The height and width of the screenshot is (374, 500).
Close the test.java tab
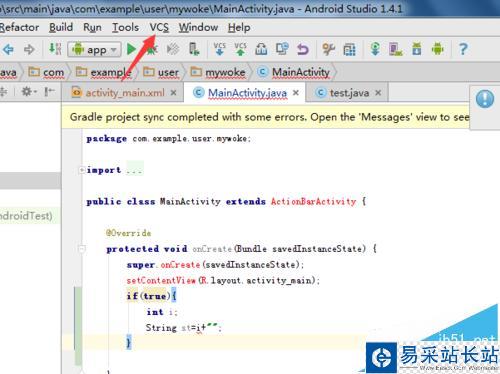point(378,93)
